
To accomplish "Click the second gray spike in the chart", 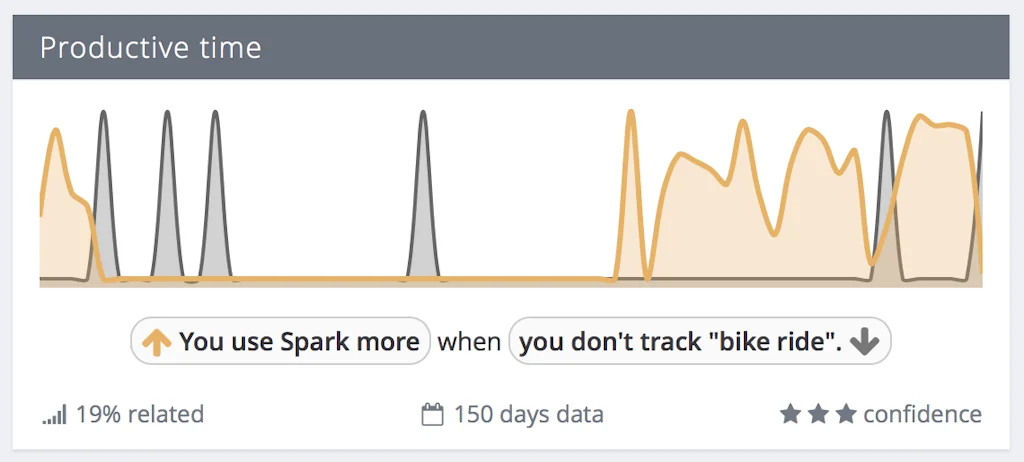I will tap(167, 190).
